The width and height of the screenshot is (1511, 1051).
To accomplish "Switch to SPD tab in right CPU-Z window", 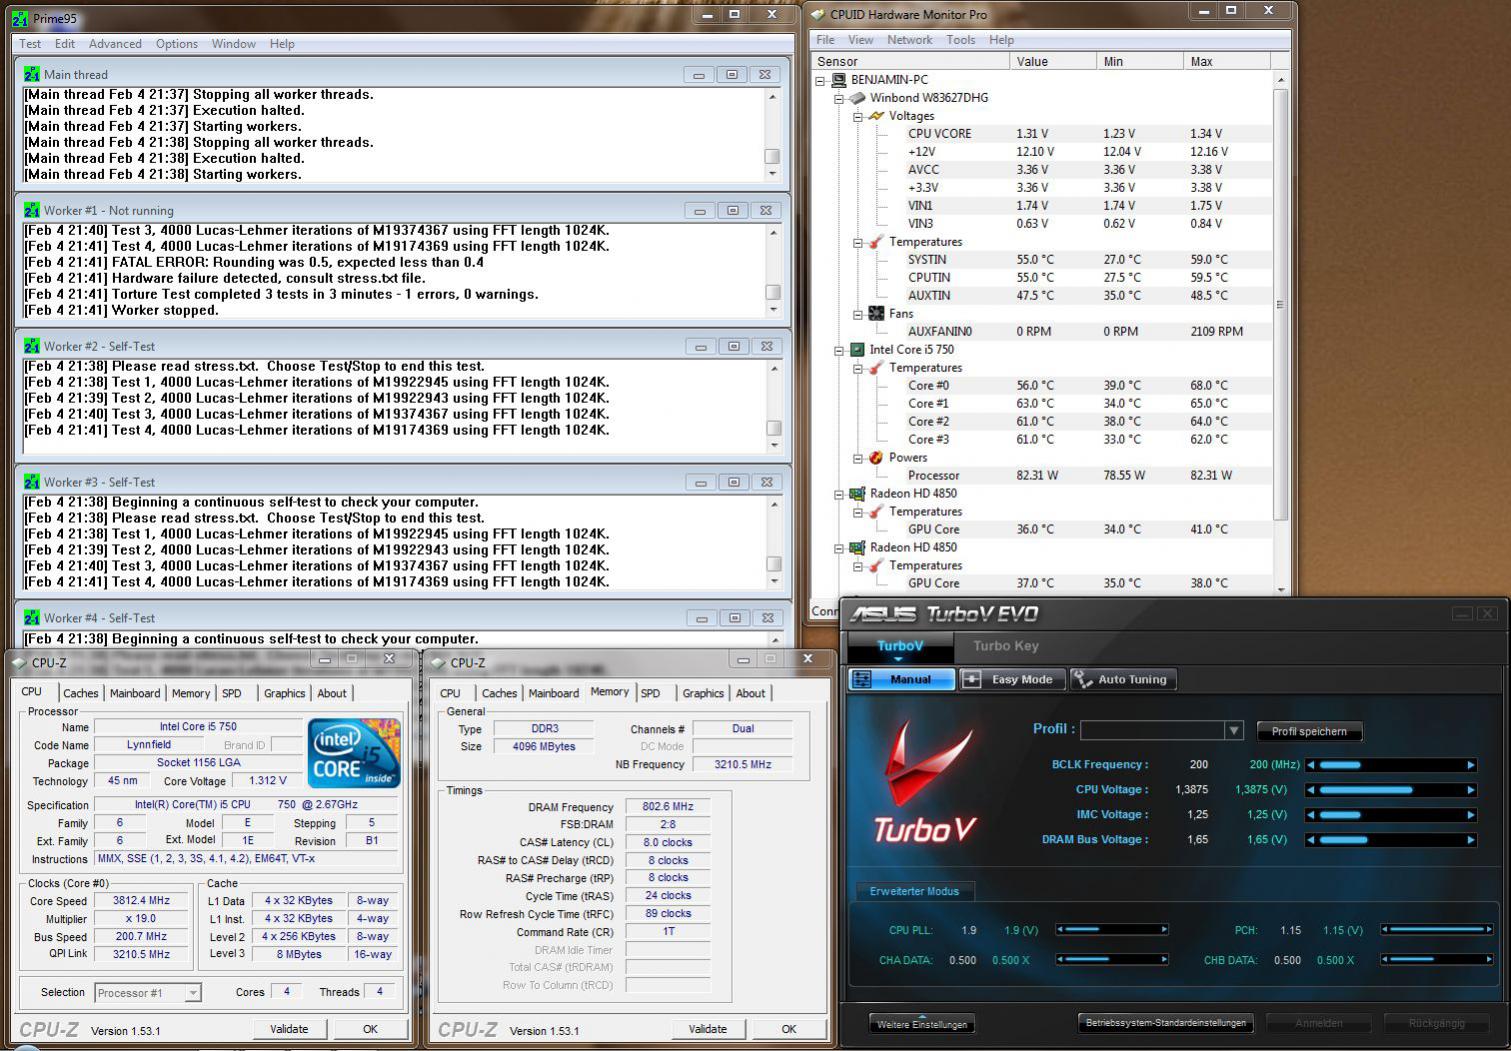I will pos(651,693).
